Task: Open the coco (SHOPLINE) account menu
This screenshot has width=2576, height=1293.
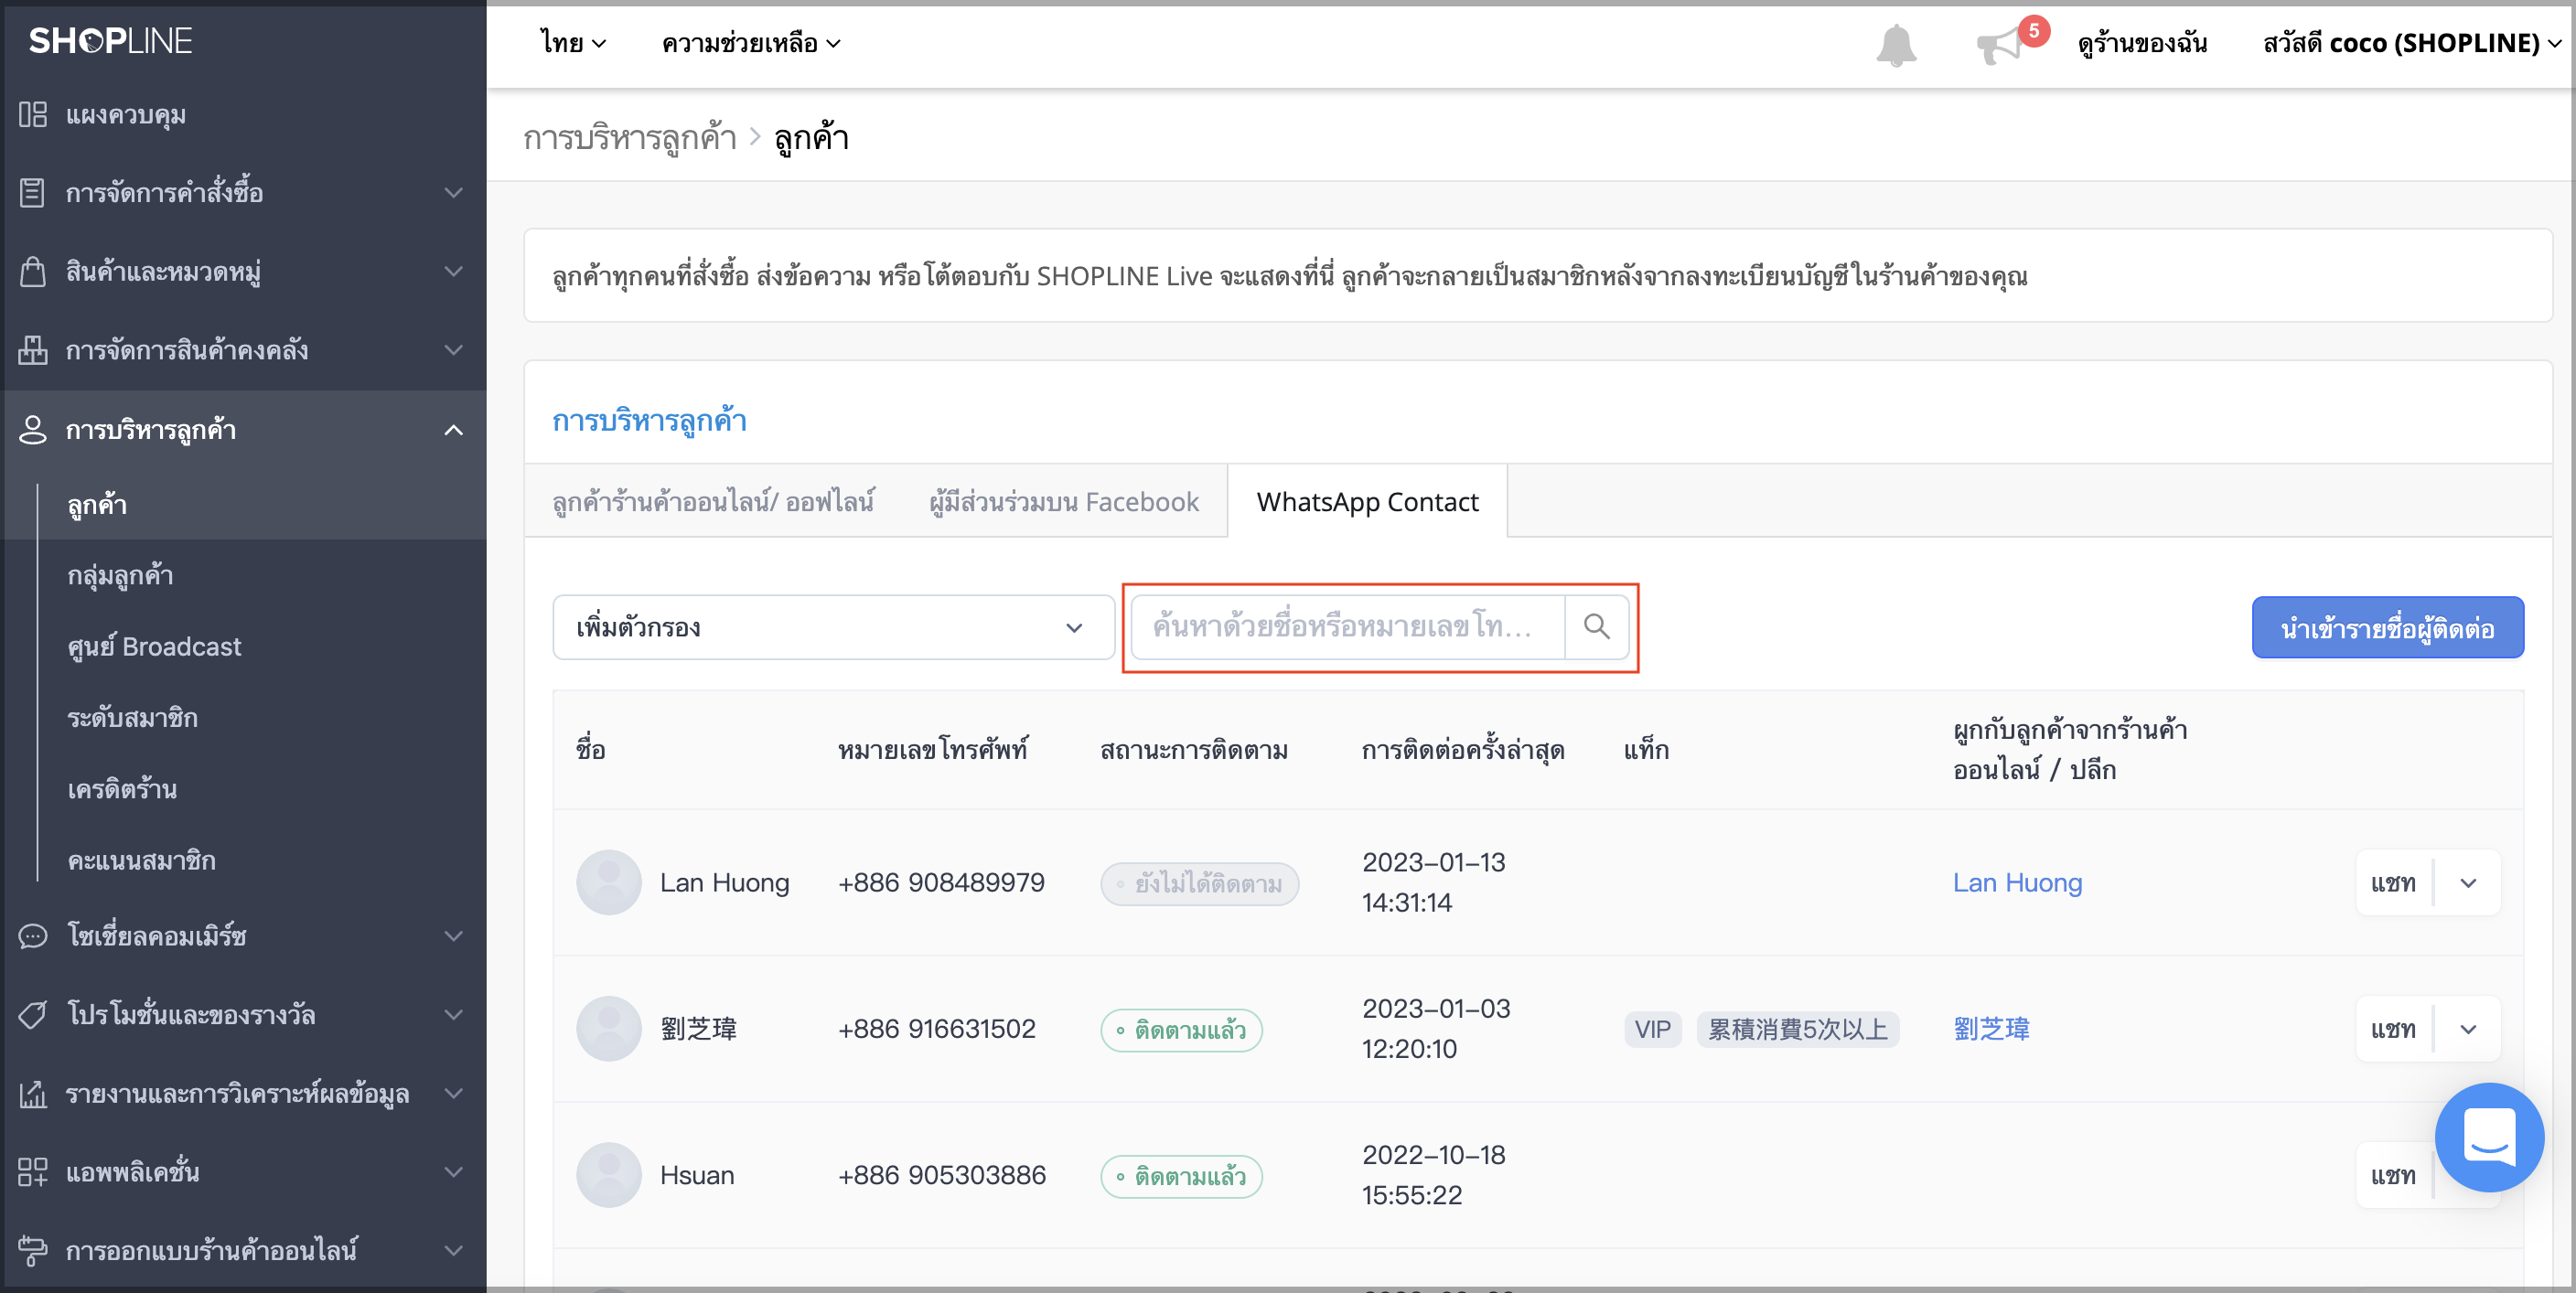Action: [2412, 43]
